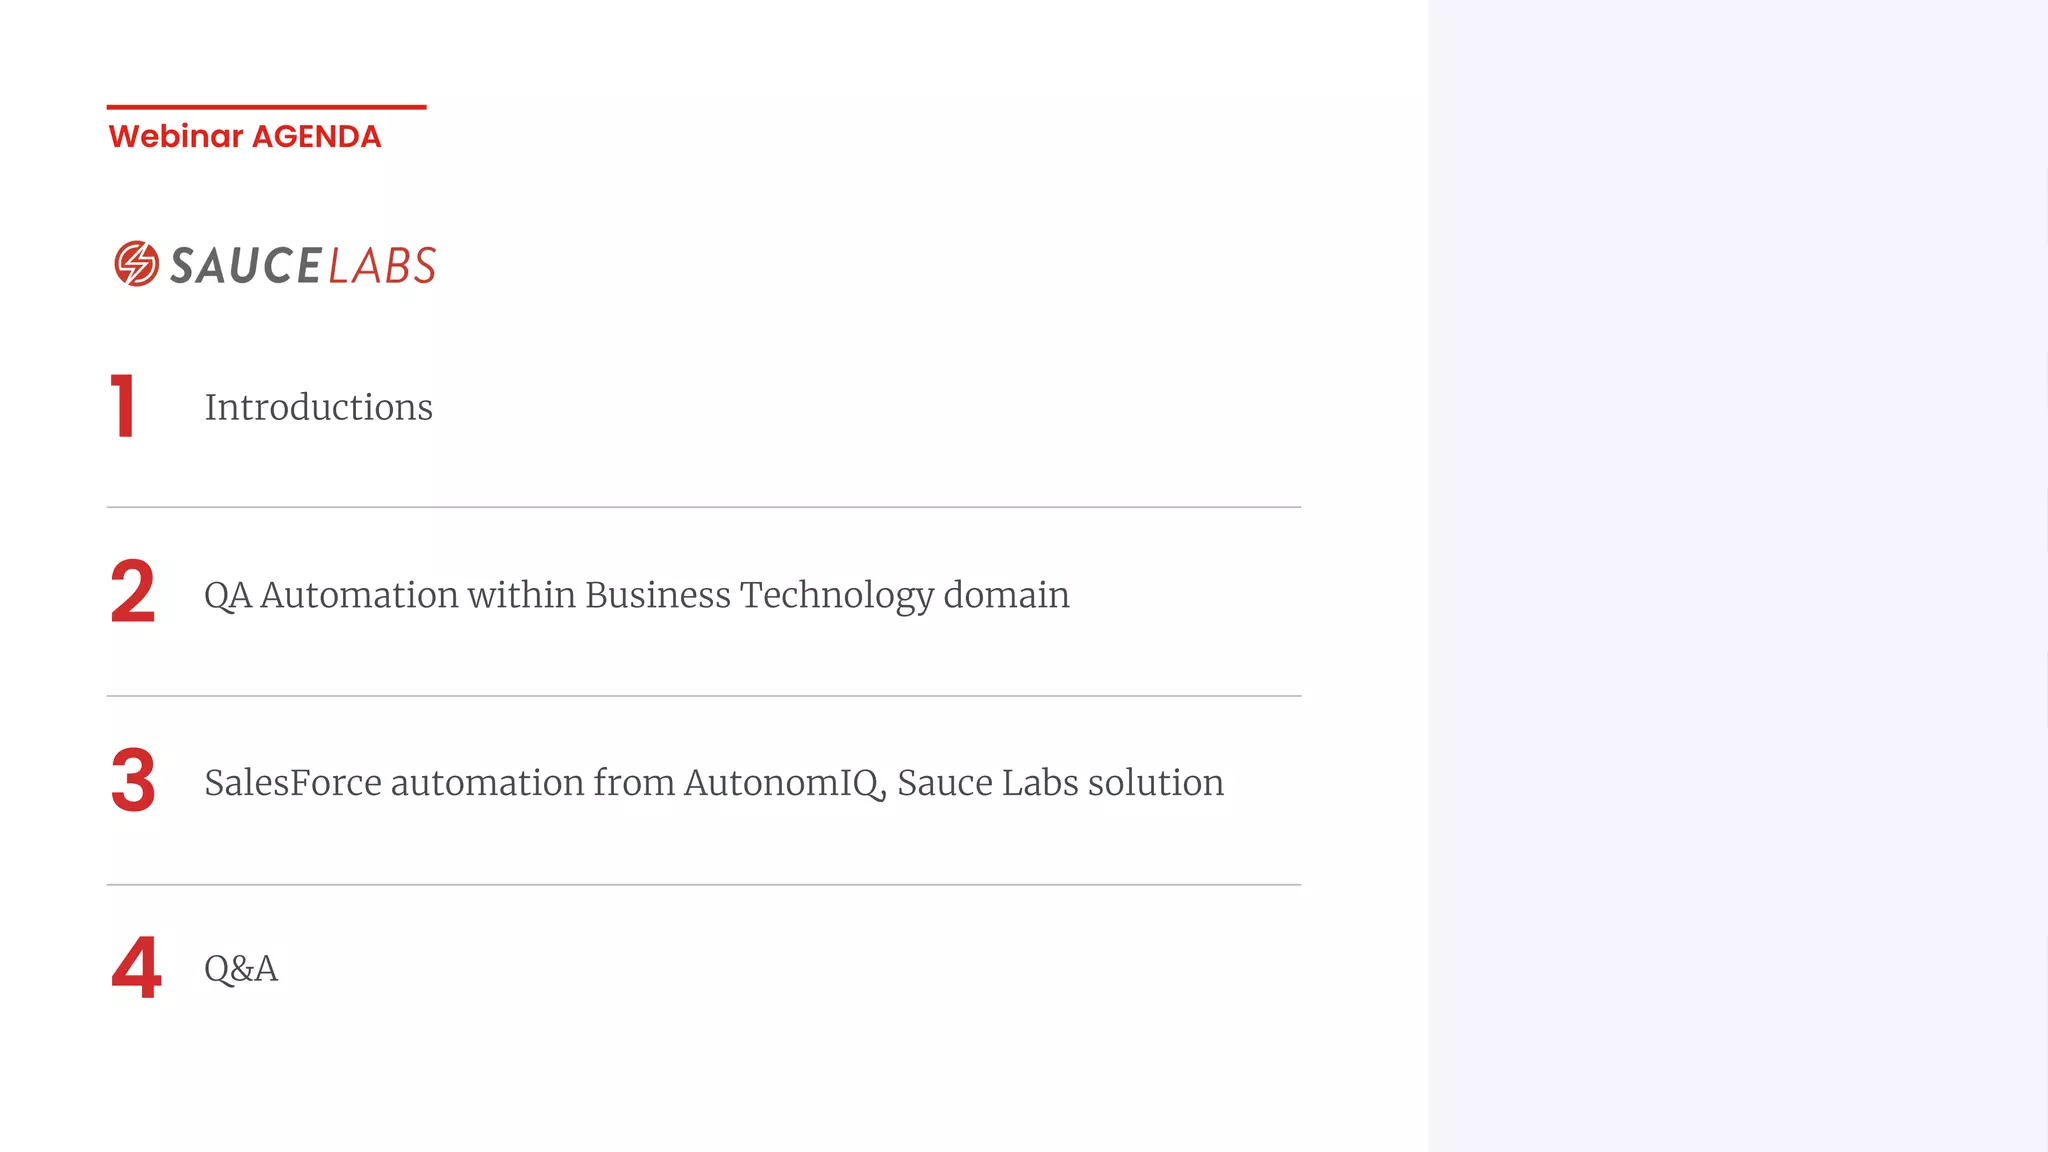Select the SAUCE LABS wordmark text
This screenshot has height=1152, width=2048.
[x=303, y=266]
